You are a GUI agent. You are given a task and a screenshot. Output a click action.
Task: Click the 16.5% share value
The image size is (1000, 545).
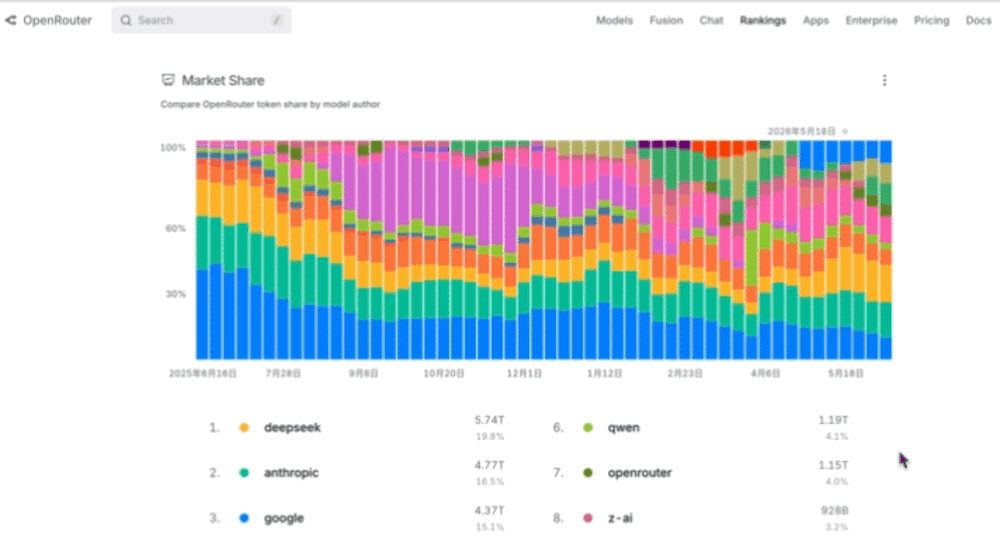click(490, 482)
